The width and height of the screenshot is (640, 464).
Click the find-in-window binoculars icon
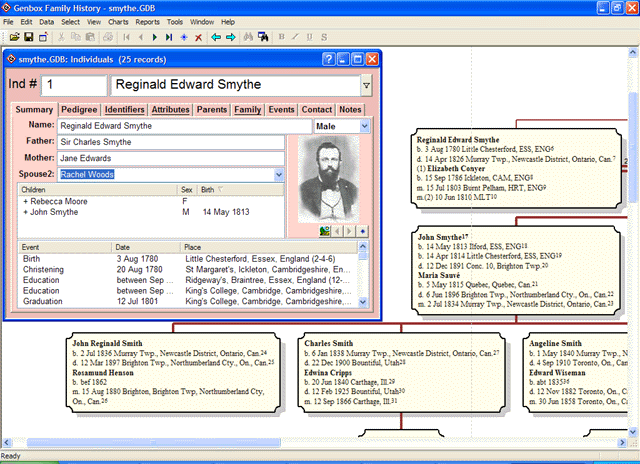(x=263, y=37)
